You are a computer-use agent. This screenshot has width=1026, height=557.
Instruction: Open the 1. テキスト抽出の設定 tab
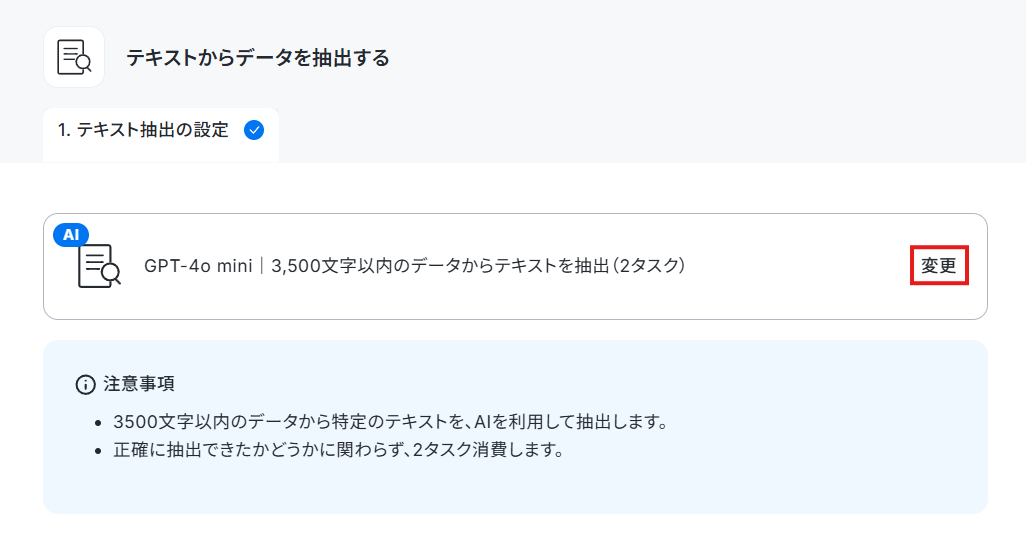click(x=161, y=134)
